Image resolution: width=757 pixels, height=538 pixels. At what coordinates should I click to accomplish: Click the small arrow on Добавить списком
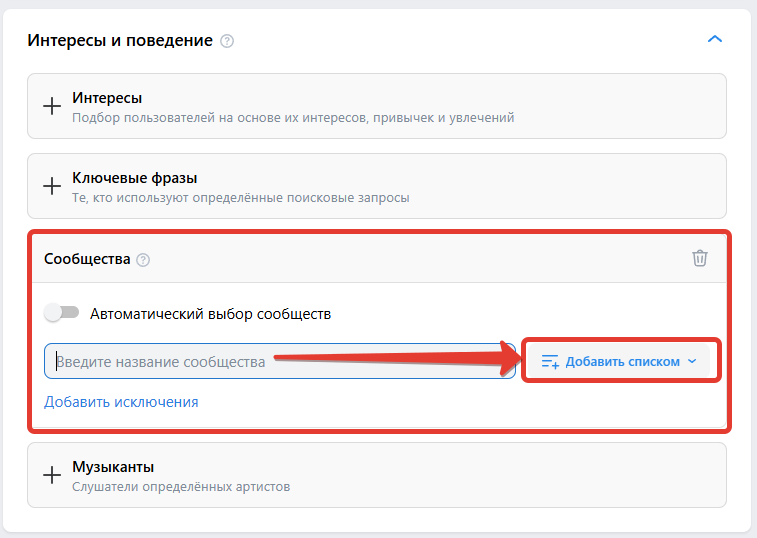(x=692, y=361)
